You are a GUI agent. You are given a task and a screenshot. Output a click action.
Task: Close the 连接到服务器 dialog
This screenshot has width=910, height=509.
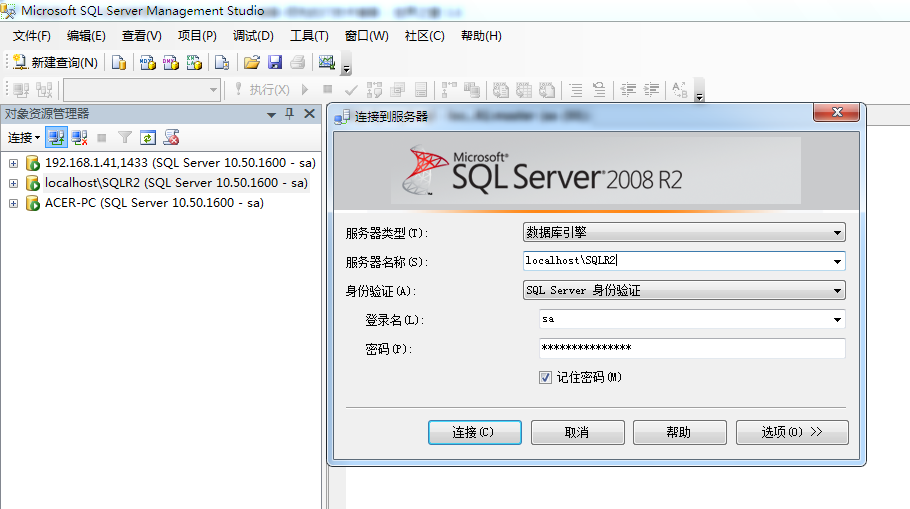(836, 113)
